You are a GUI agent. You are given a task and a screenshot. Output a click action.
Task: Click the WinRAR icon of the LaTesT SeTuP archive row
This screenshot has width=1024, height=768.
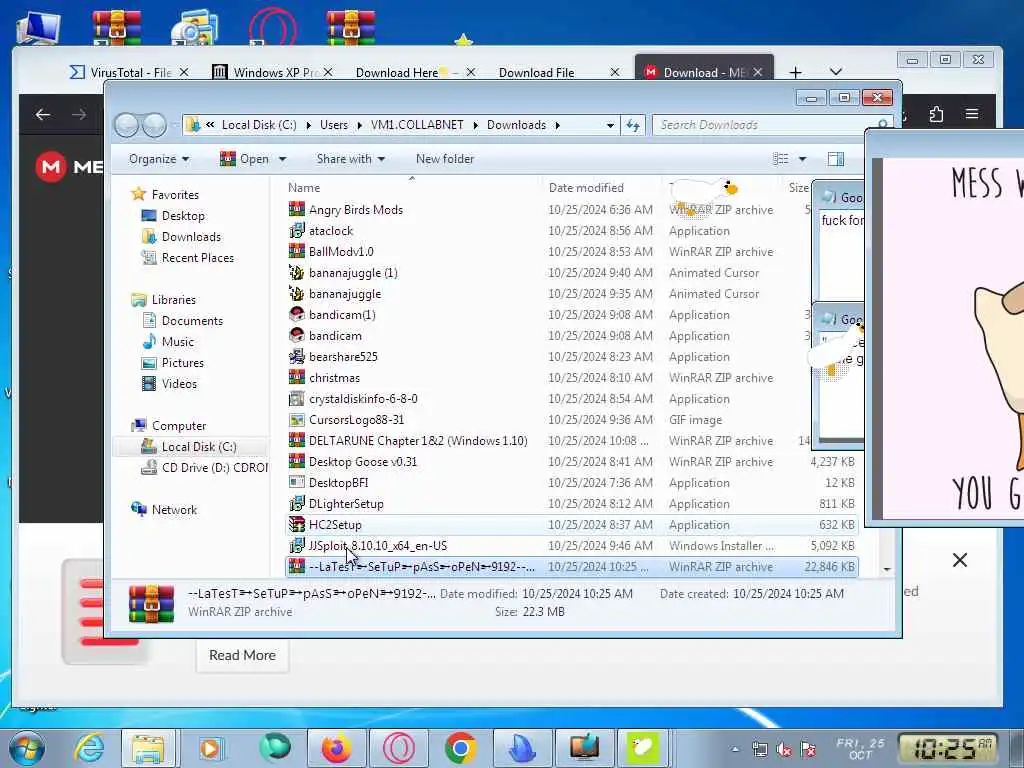point(296,566)
